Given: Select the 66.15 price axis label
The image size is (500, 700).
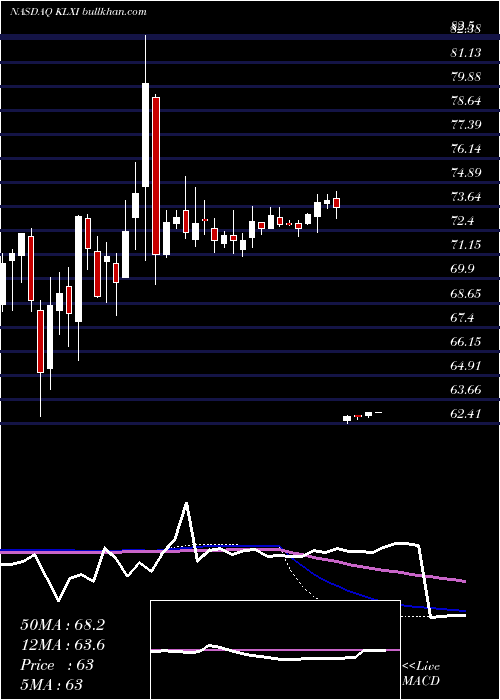Looking at the screenshot, I should click(466, 342).
